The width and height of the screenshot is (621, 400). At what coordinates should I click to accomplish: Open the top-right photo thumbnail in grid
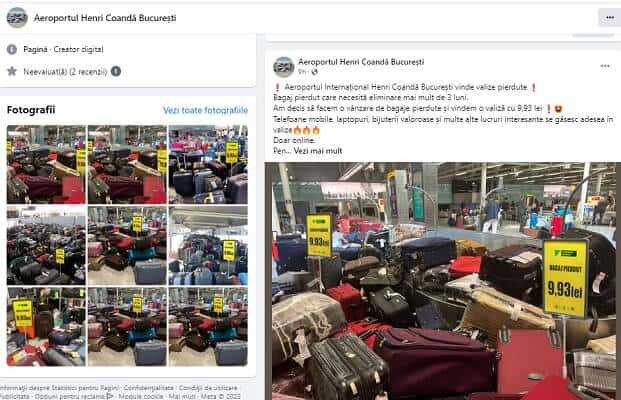point(208,164)
